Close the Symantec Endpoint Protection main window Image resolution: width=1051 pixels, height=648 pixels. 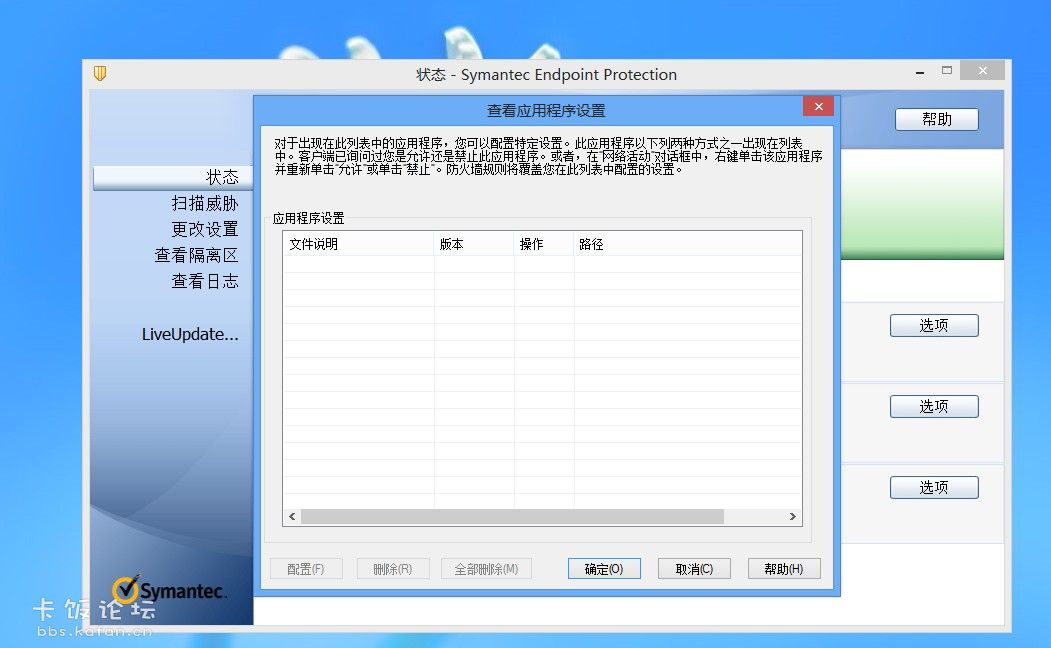[982, 70]
